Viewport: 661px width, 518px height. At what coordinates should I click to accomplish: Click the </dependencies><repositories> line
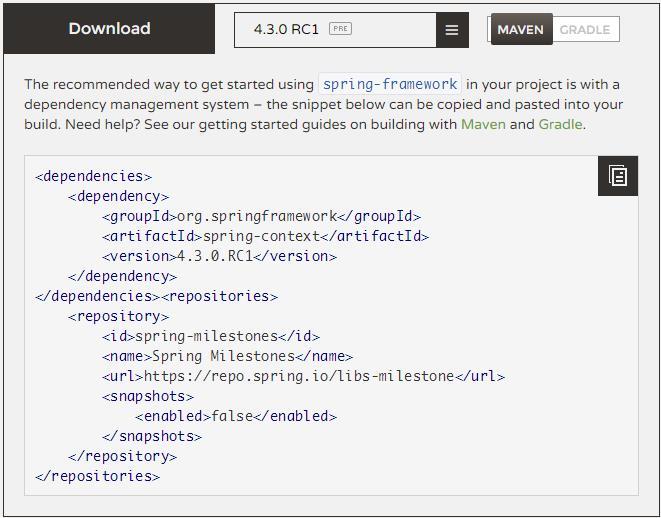157,296
